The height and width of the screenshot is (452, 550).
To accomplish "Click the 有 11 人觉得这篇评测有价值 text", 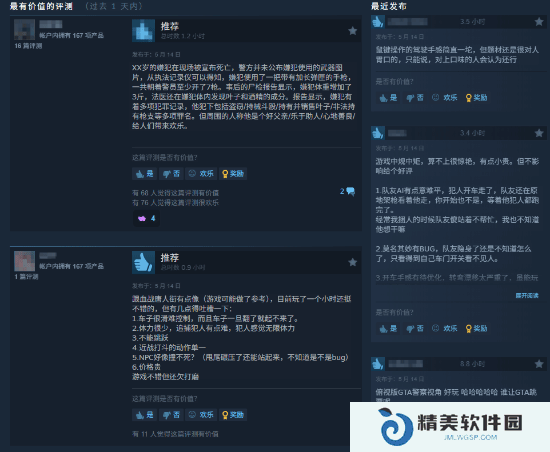I will pos(175,434).
